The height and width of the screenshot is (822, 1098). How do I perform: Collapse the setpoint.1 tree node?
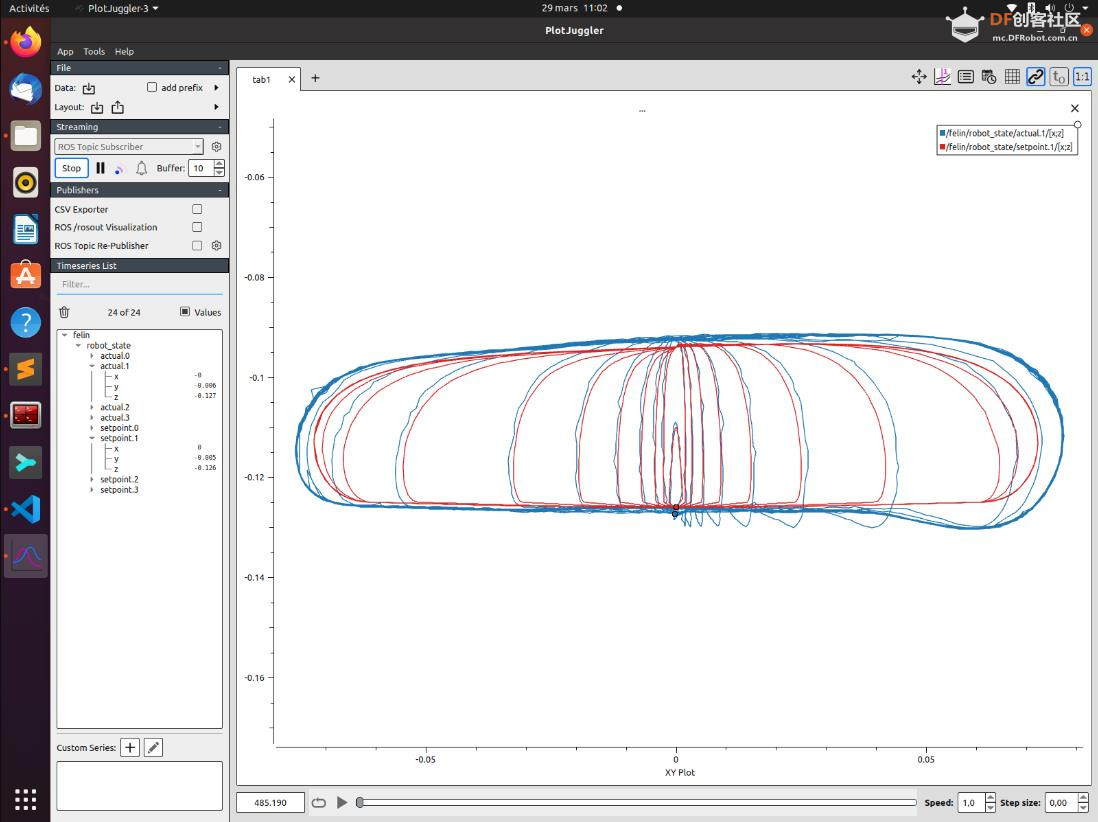92,438
